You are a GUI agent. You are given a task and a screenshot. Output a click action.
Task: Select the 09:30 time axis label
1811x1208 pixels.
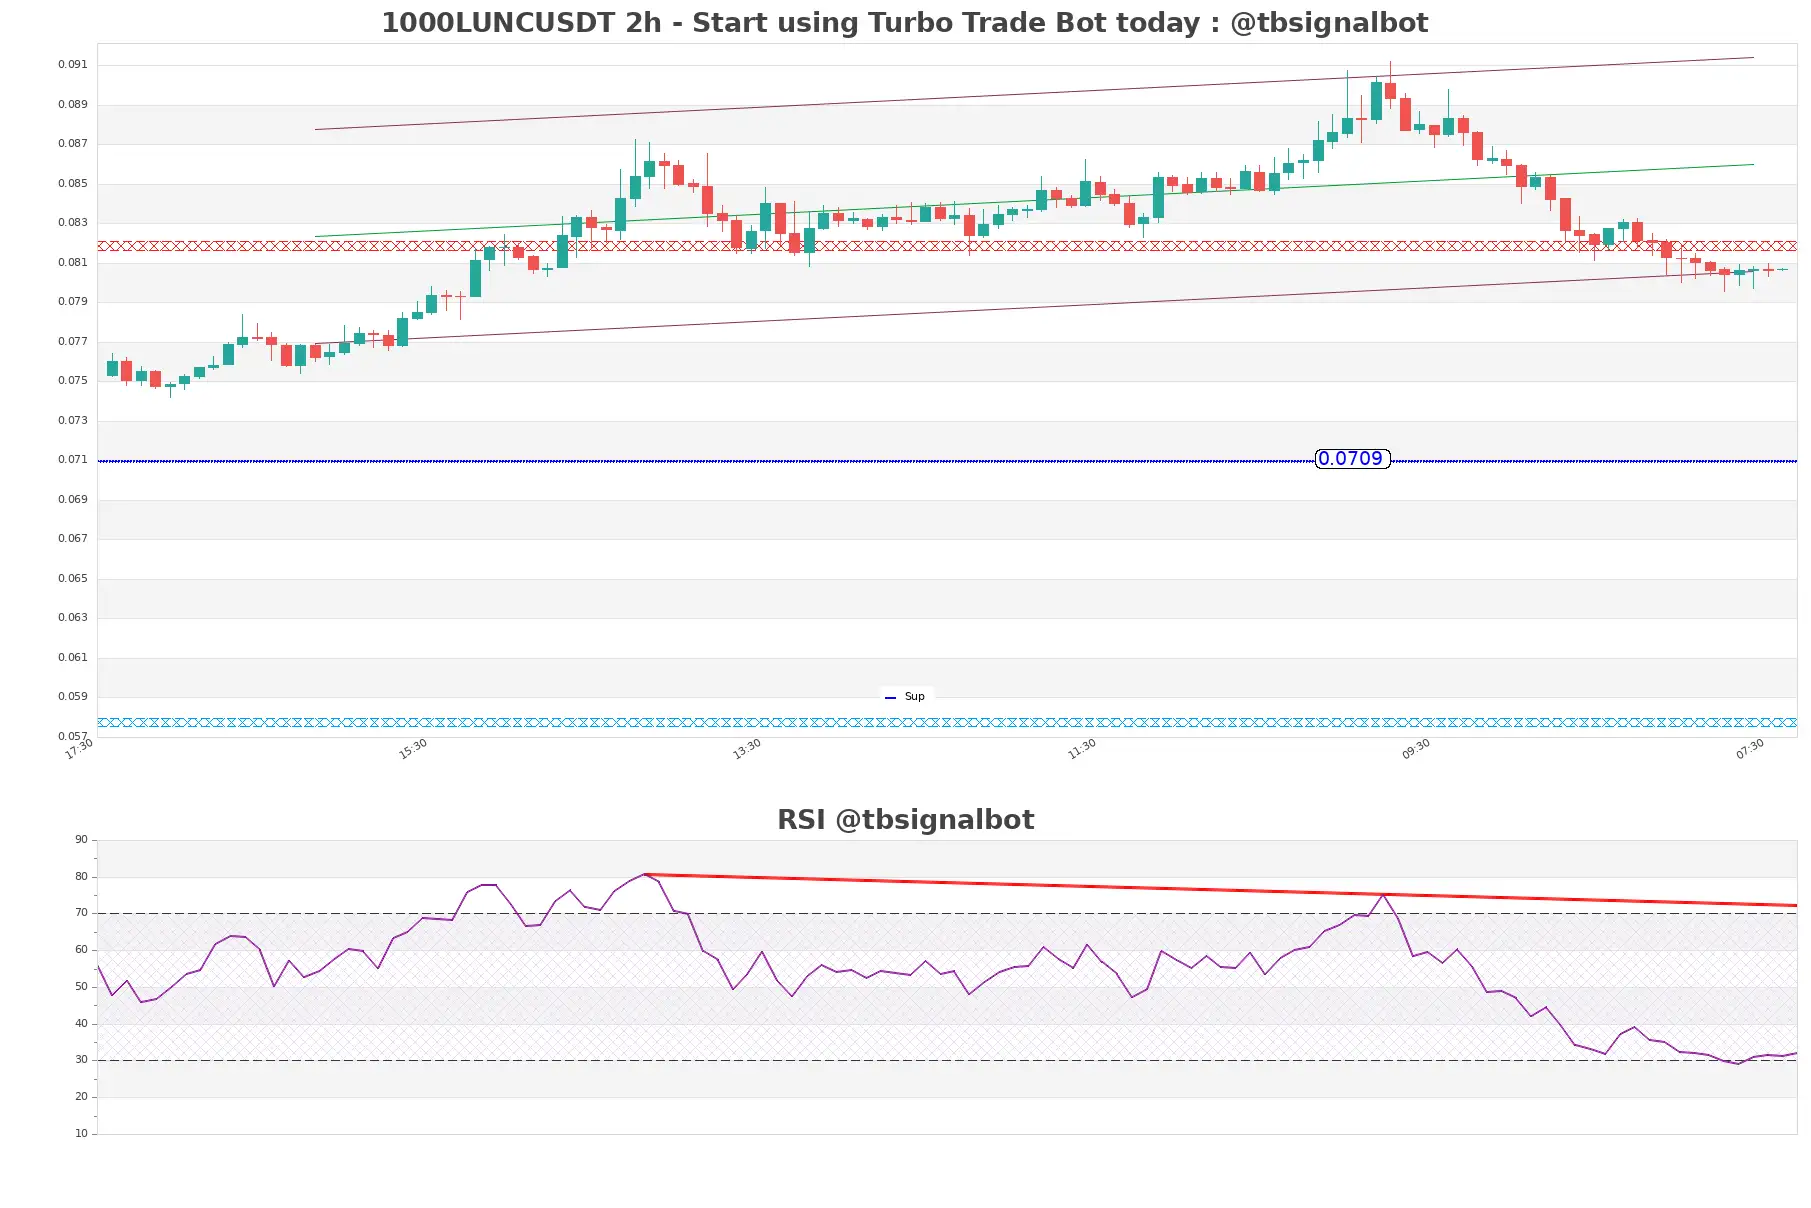point(1416,749)
